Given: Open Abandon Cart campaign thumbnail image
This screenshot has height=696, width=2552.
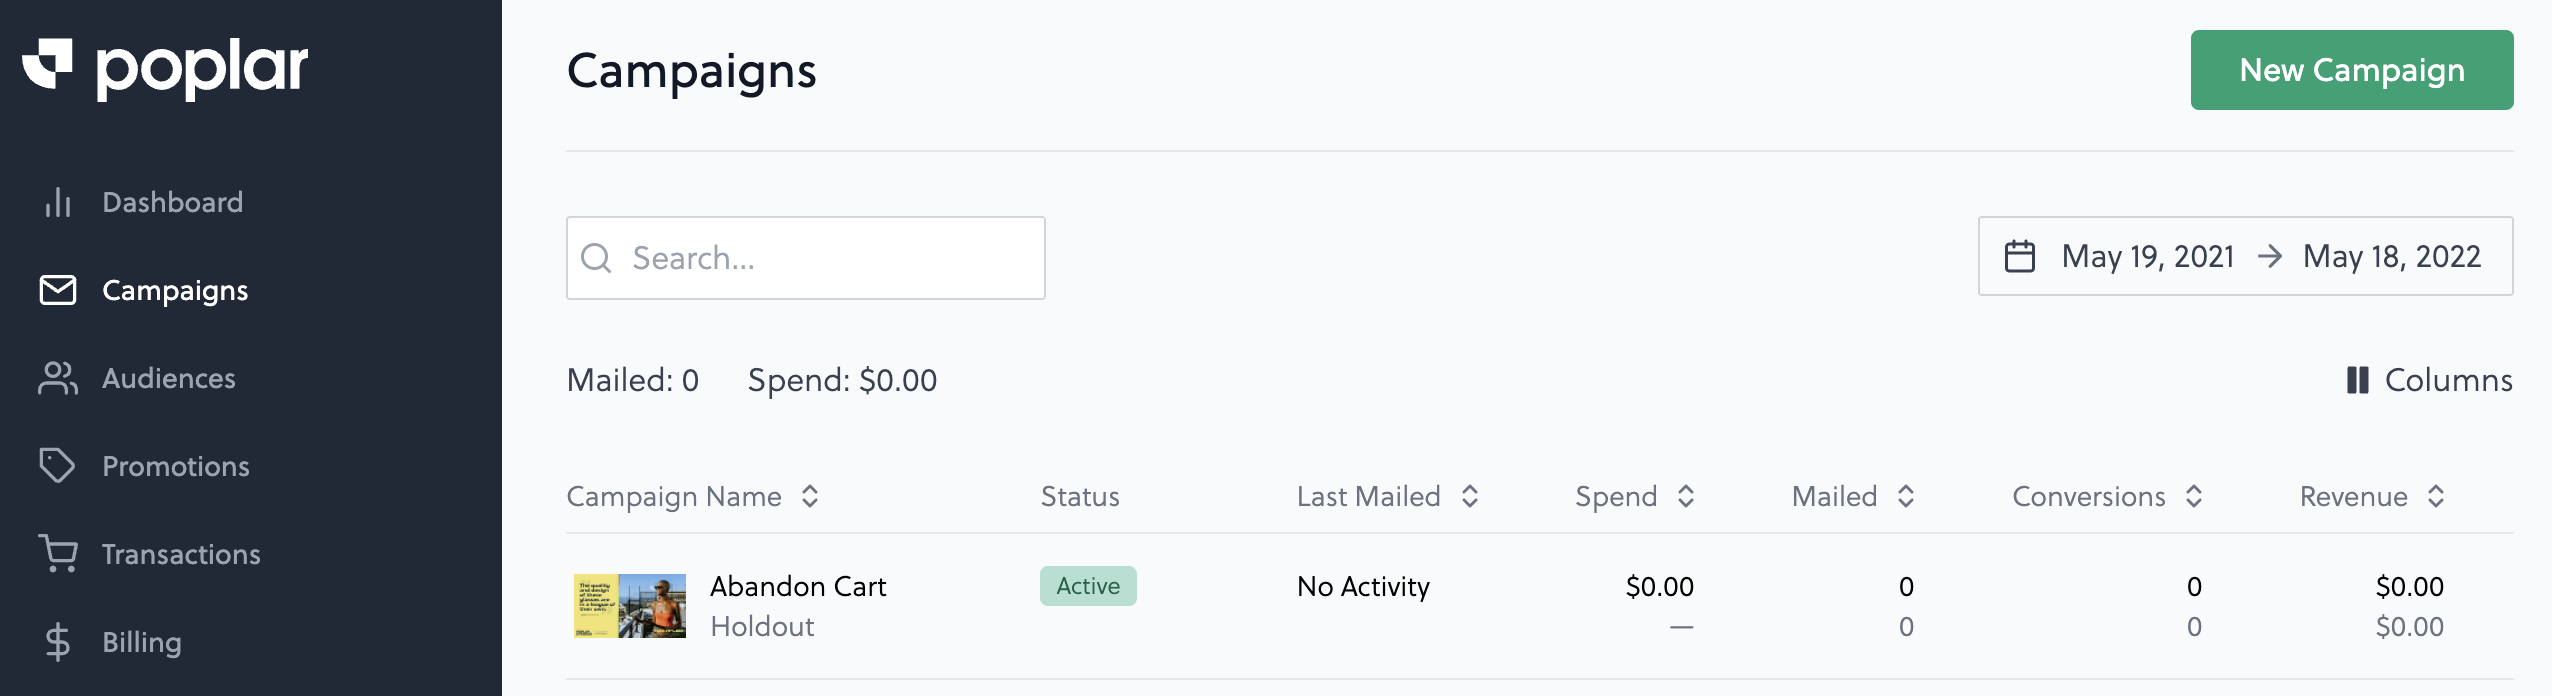Looking at the screenshot, I should 630,606.
